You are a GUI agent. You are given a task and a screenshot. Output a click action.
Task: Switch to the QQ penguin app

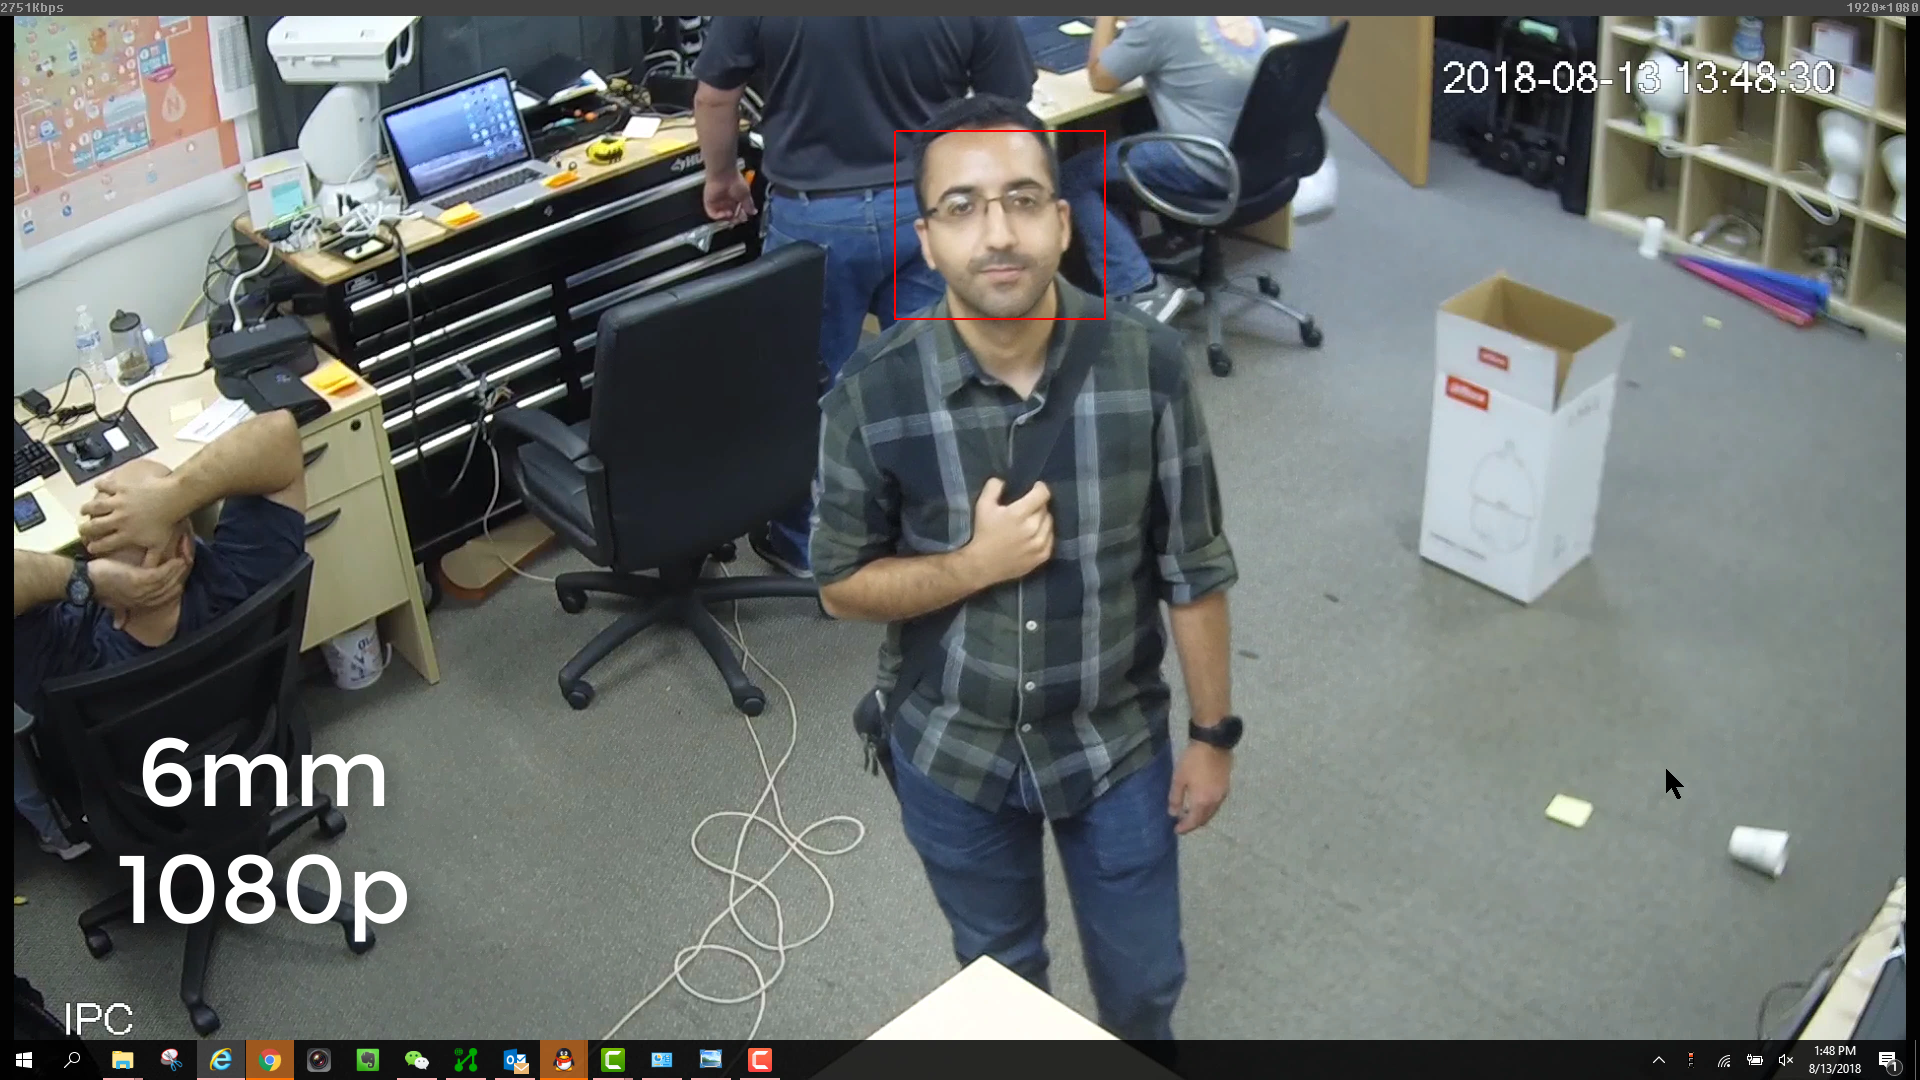[564, 1060]
